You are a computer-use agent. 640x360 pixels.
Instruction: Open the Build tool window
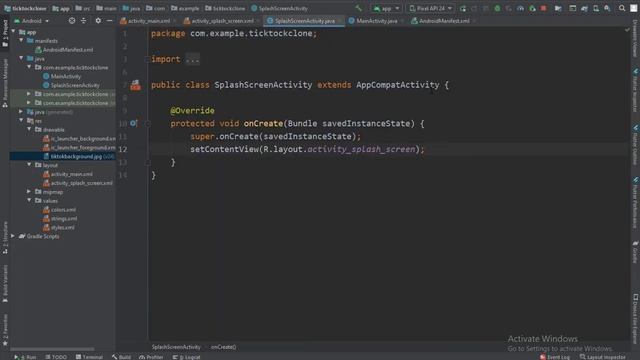(121, 357)
